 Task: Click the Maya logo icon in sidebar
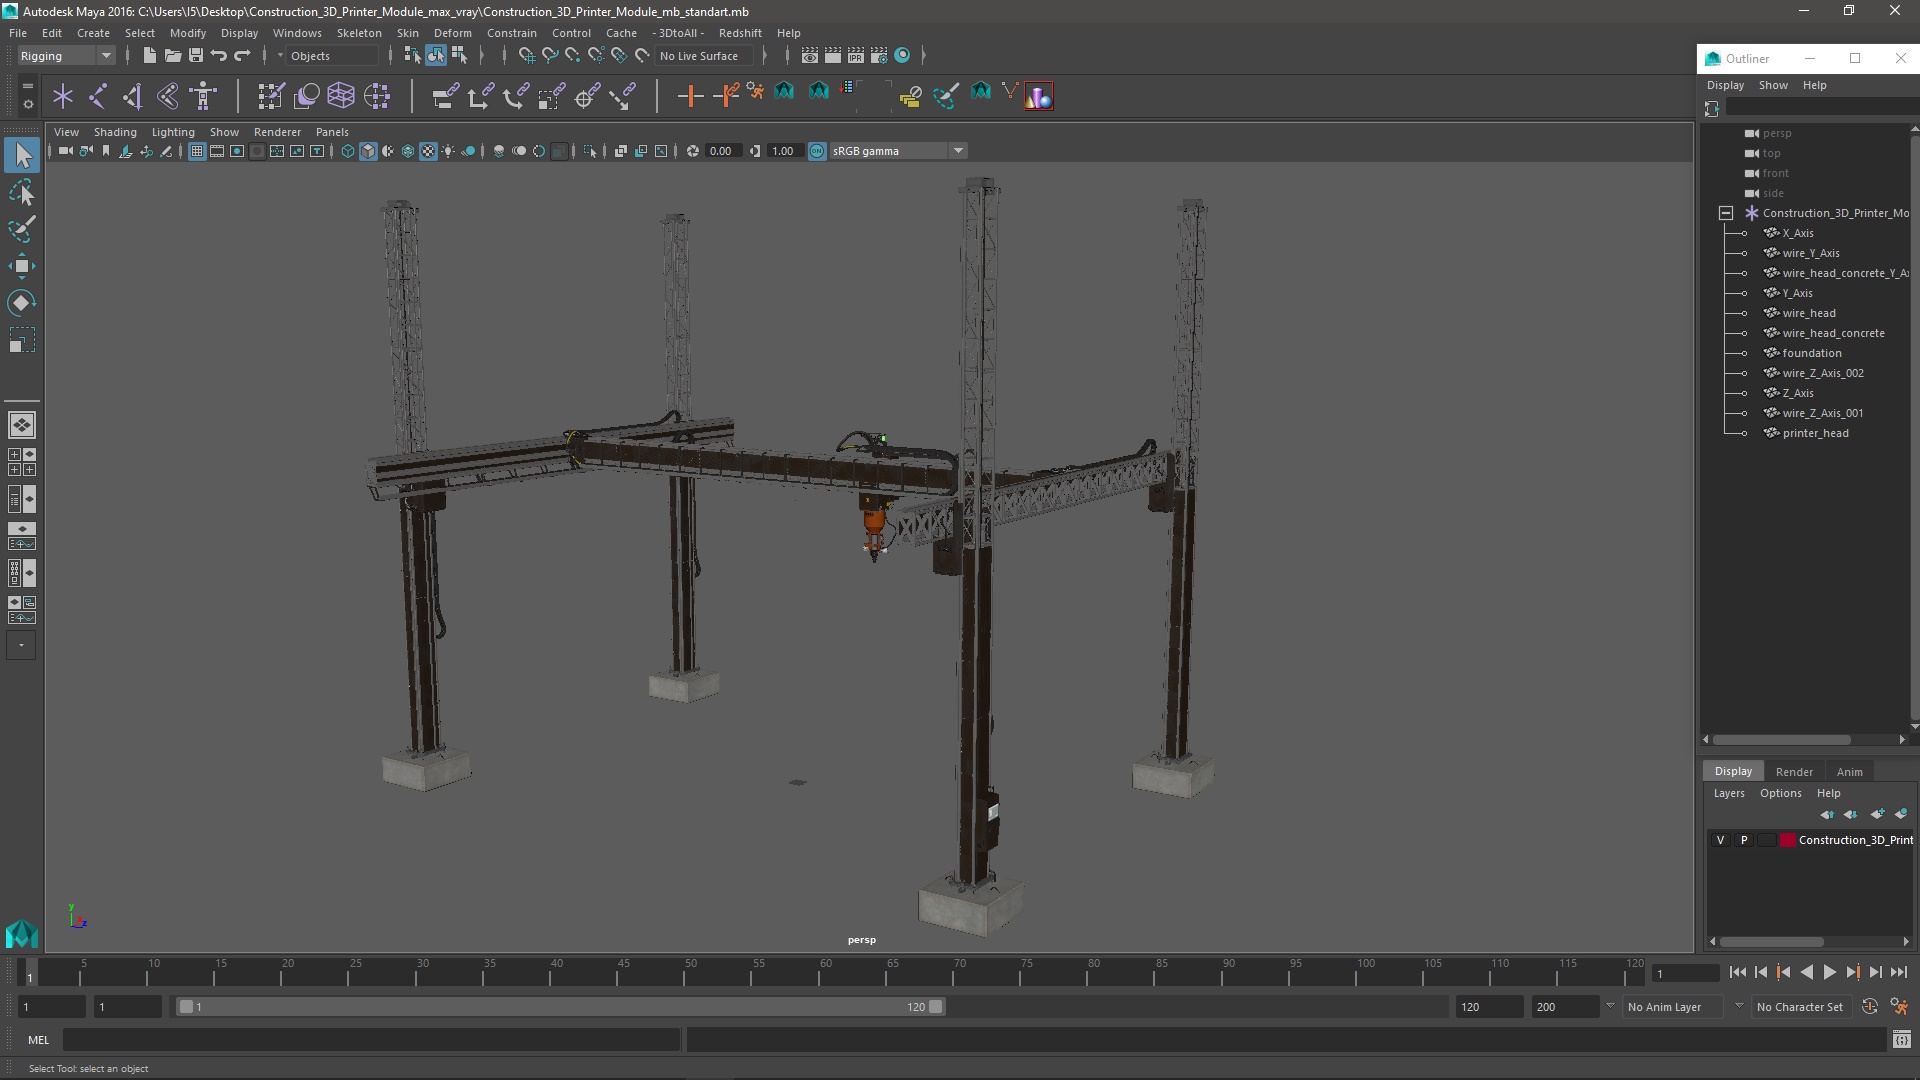[x=22, y=934]
